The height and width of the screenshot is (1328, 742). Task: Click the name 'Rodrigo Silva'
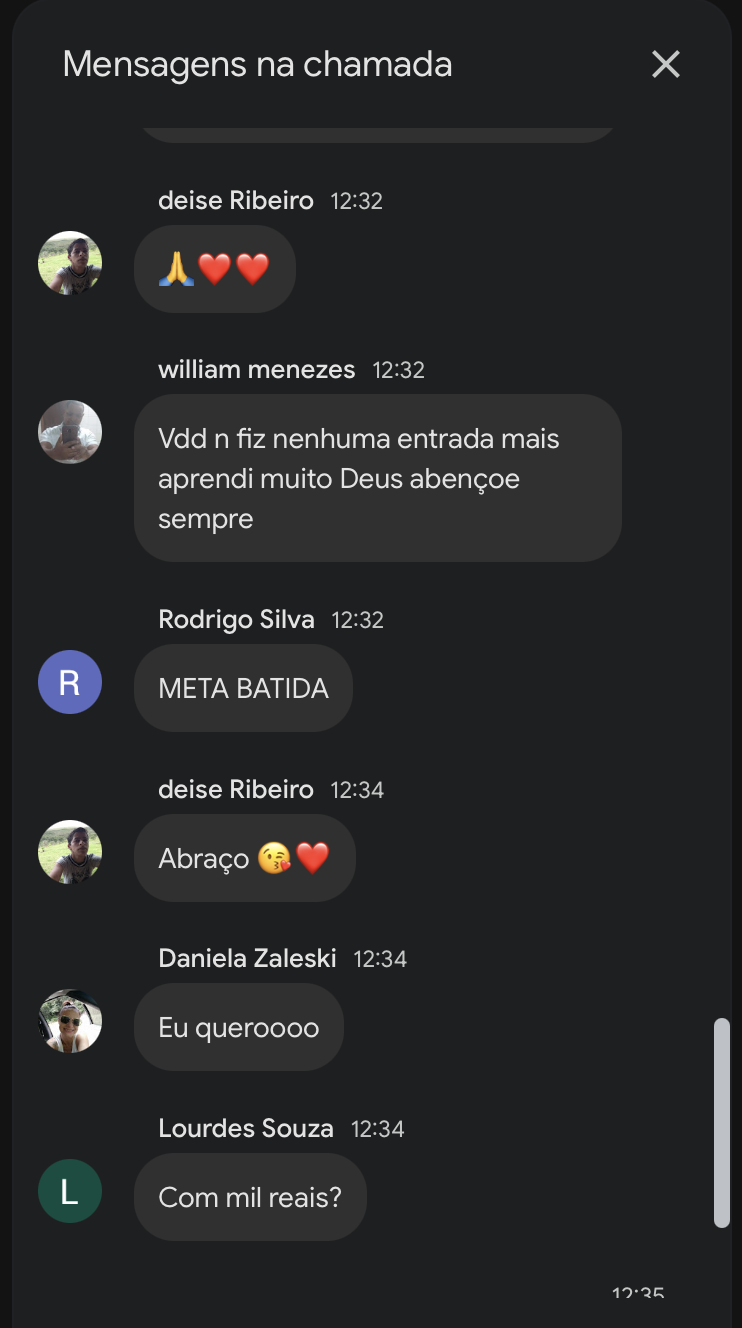(236, 620)
